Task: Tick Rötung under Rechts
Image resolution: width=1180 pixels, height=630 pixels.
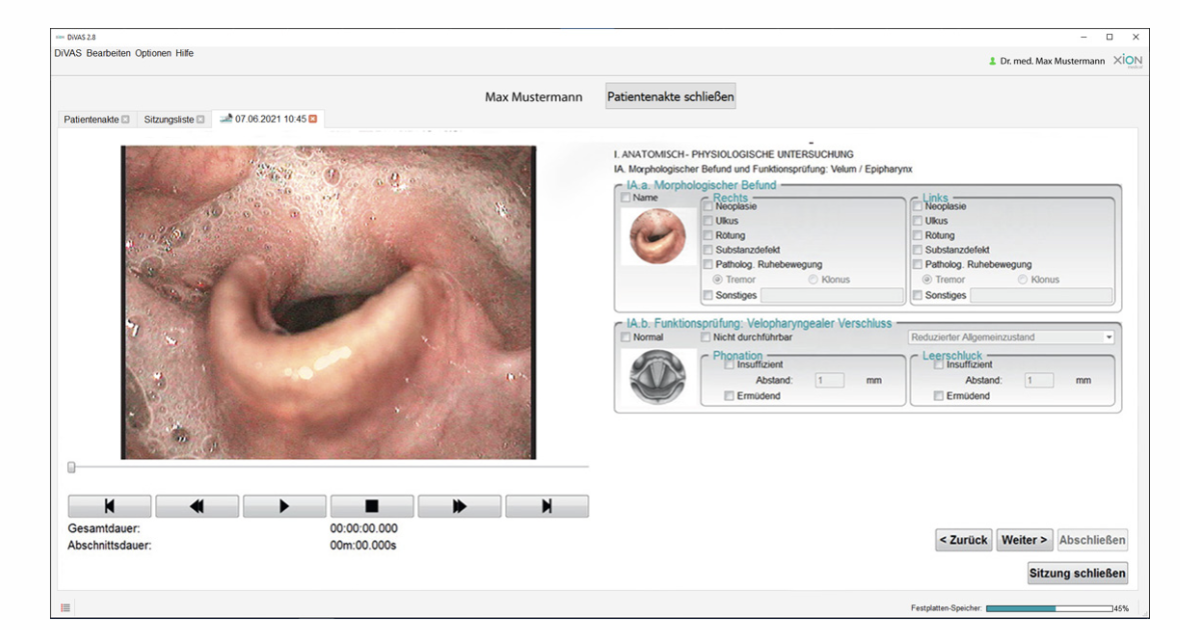Action: tap(708, 236)
